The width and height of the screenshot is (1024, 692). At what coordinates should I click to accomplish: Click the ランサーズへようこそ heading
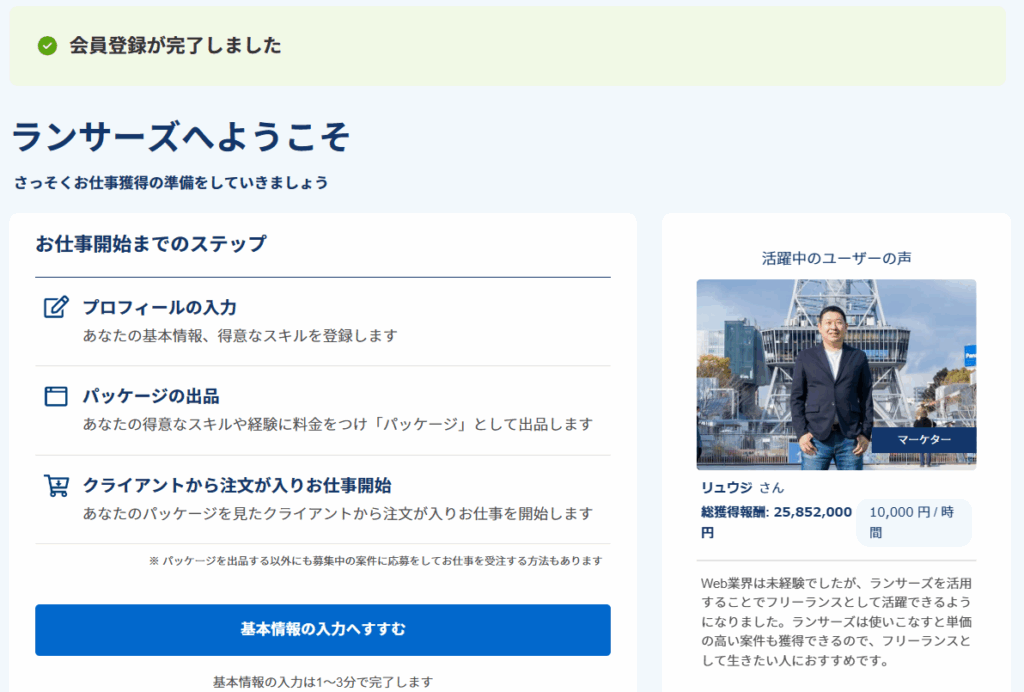[181, 137]
